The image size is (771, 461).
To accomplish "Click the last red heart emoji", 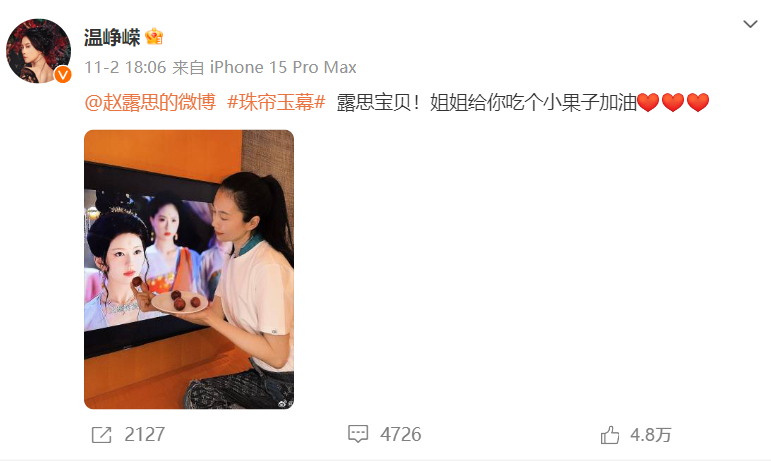I will [698, 103].
